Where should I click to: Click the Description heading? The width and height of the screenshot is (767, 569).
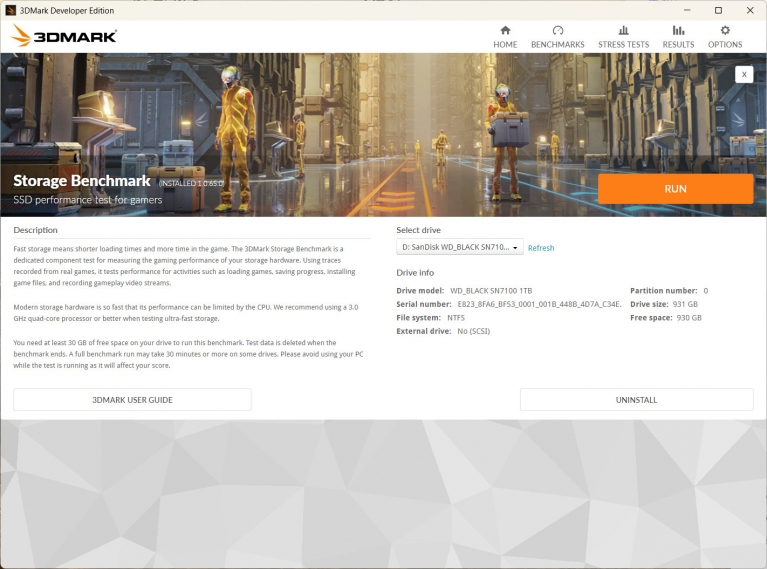pyautogui.click(x=35, y=230)
